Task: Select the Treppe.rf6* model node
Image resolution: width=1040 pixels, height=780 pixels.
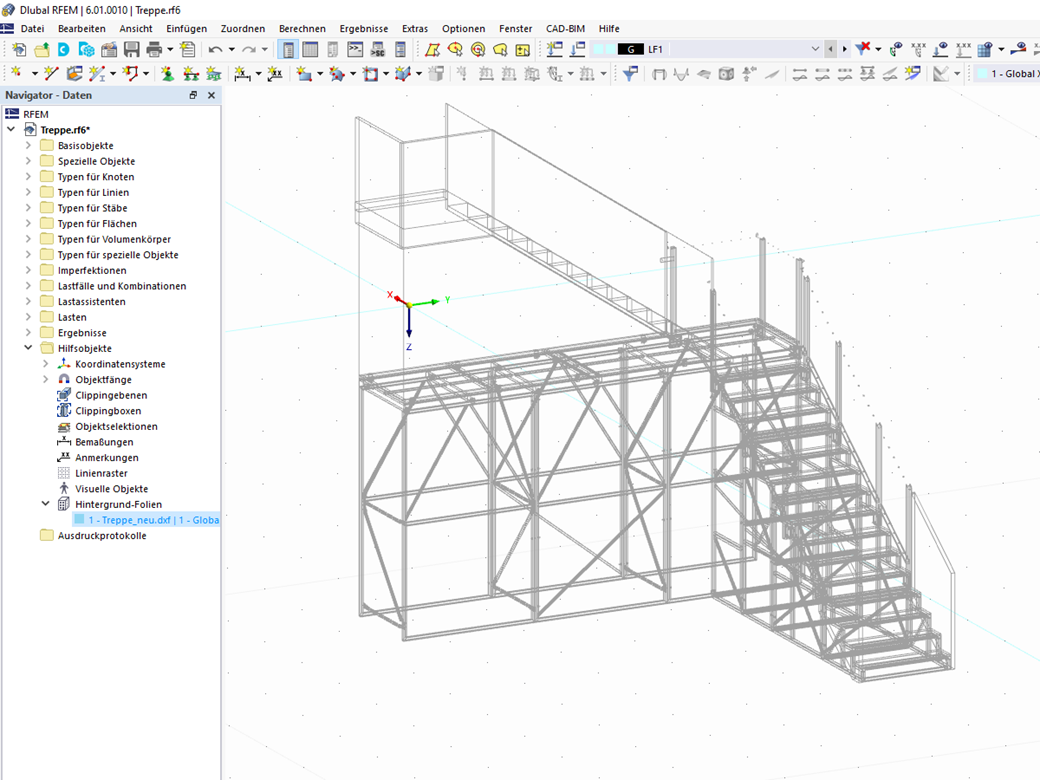Action: (65, 130)
